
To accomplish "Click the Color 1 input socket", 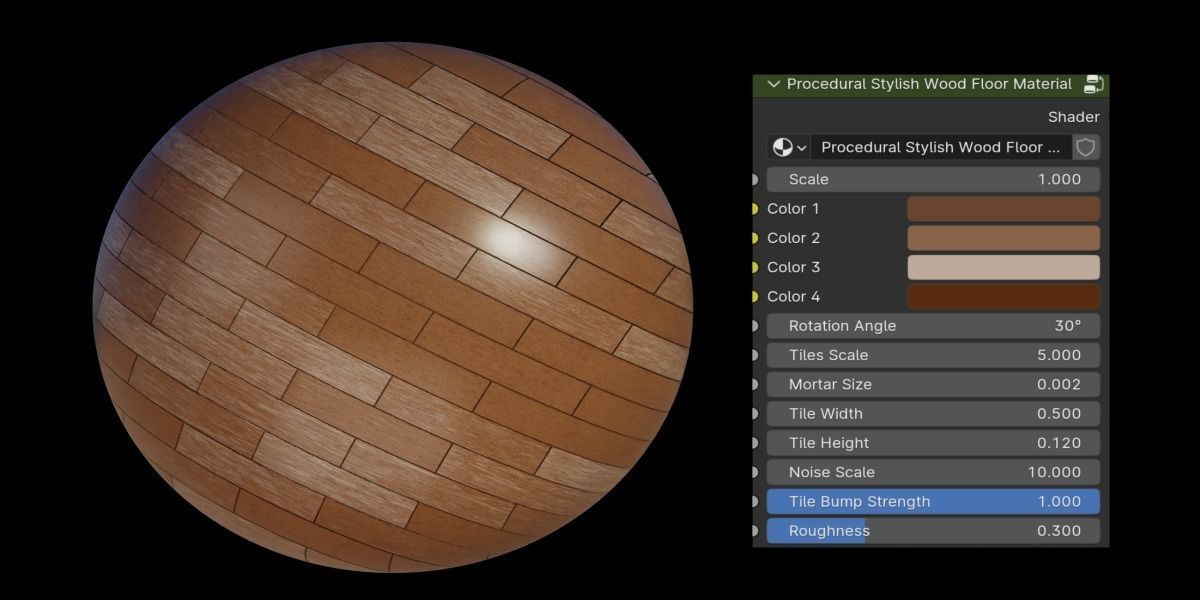I will [x=754, y=208].
